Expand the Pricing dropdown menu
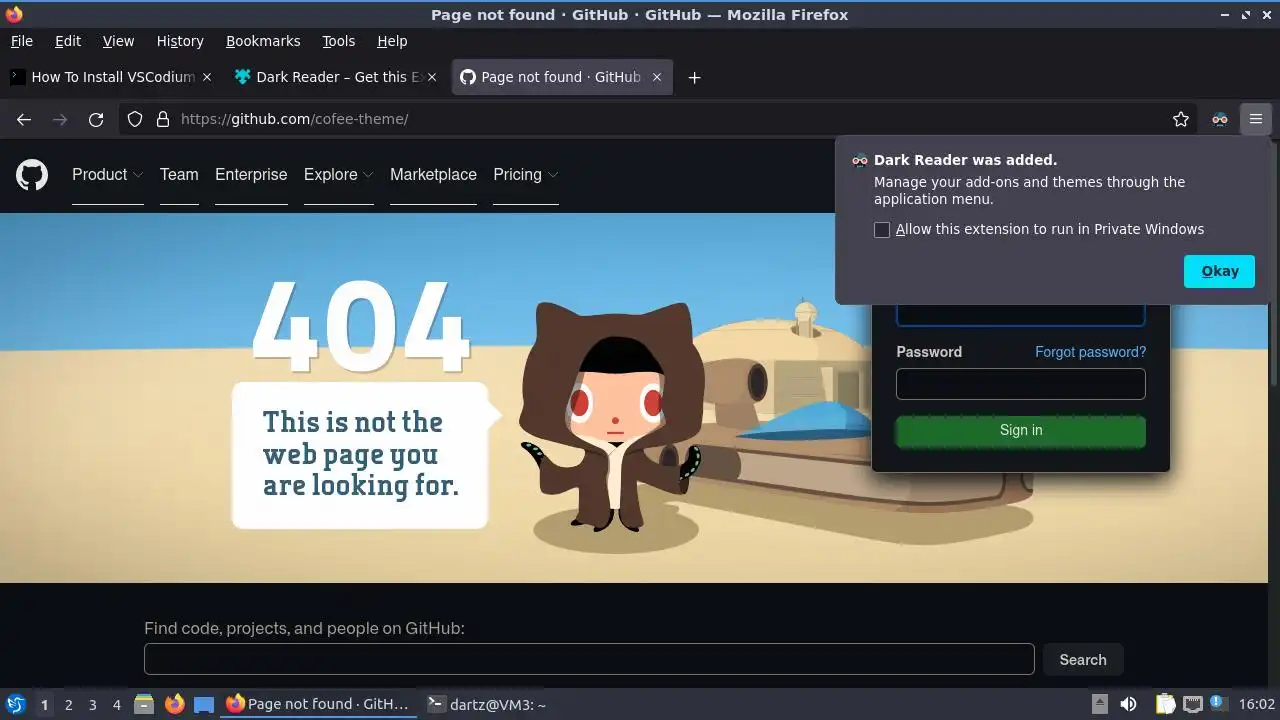 (x=525, y=174)
